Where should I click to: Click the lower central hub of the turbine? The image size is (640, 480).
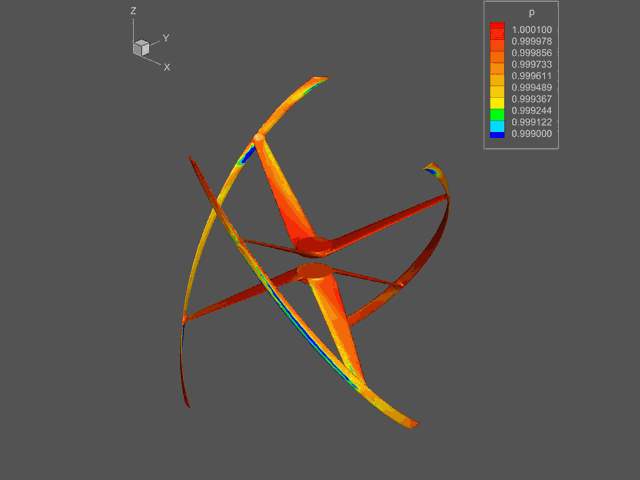313,271
